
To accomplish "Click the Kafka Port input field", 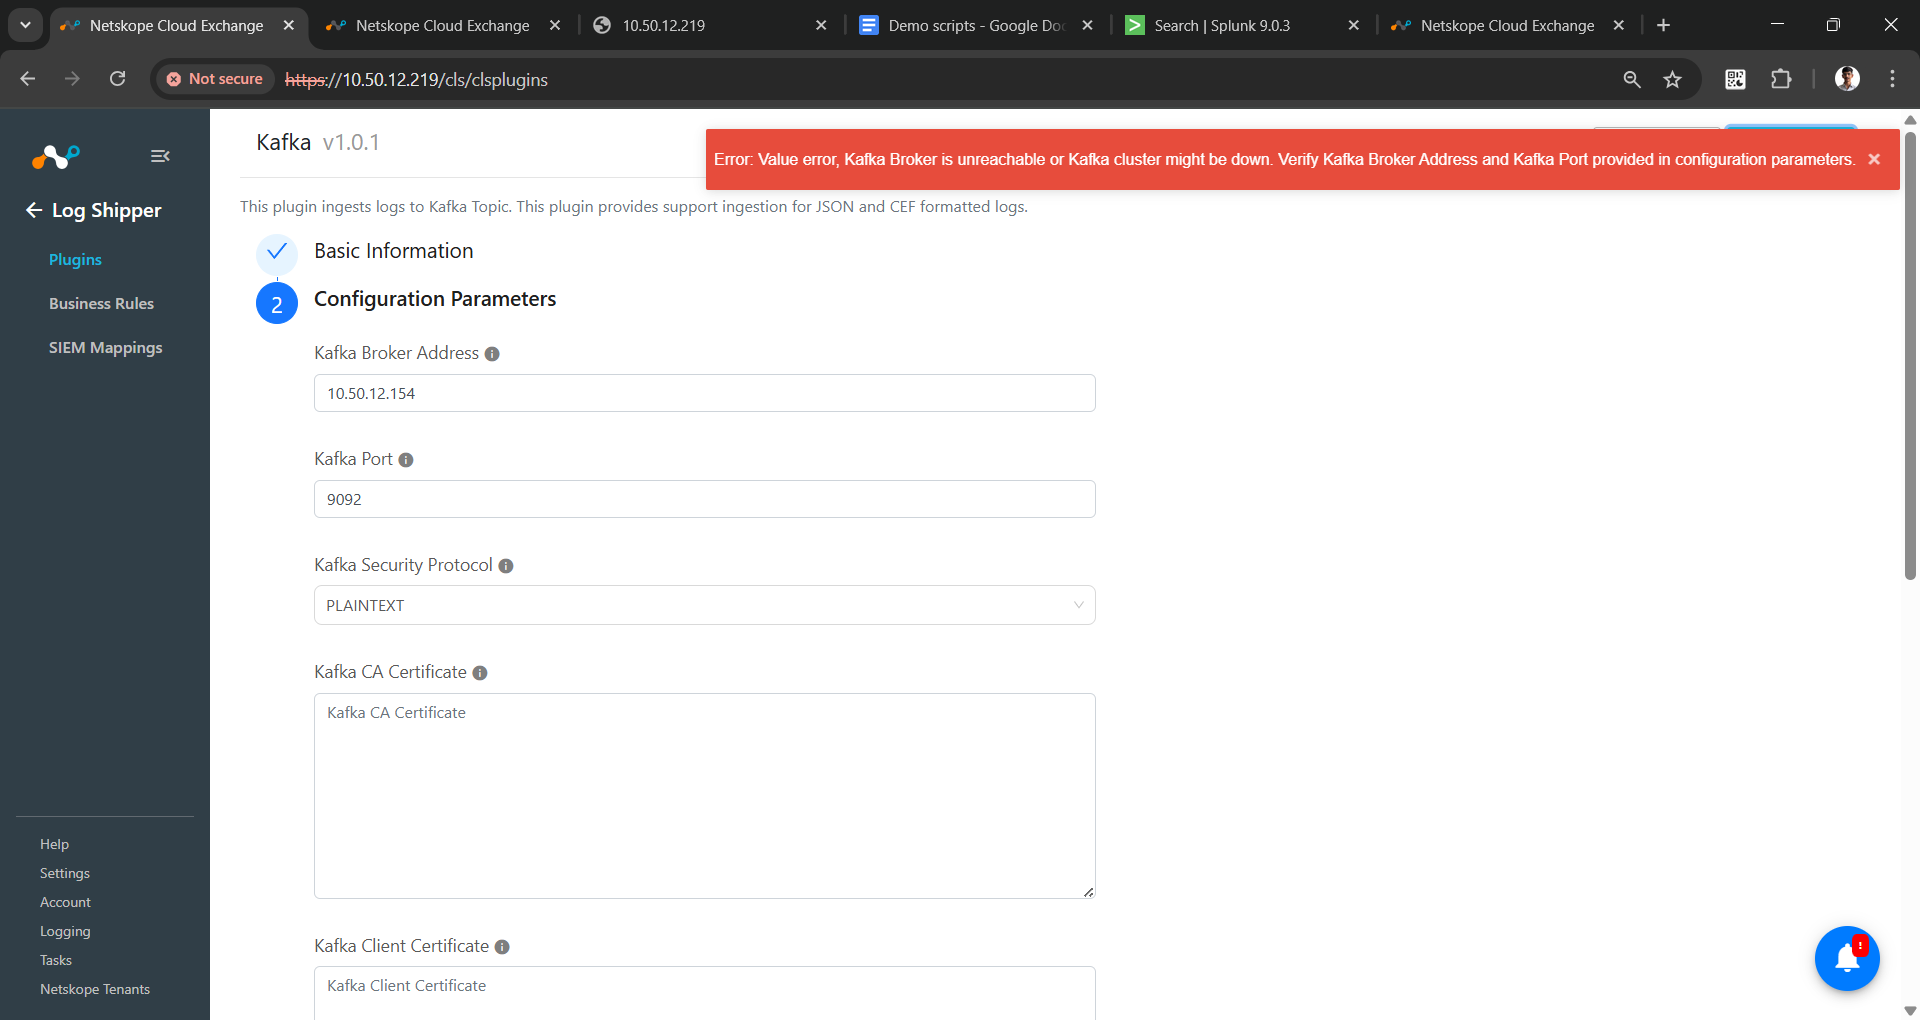I will pyautogui.click(x=705, y=499).
